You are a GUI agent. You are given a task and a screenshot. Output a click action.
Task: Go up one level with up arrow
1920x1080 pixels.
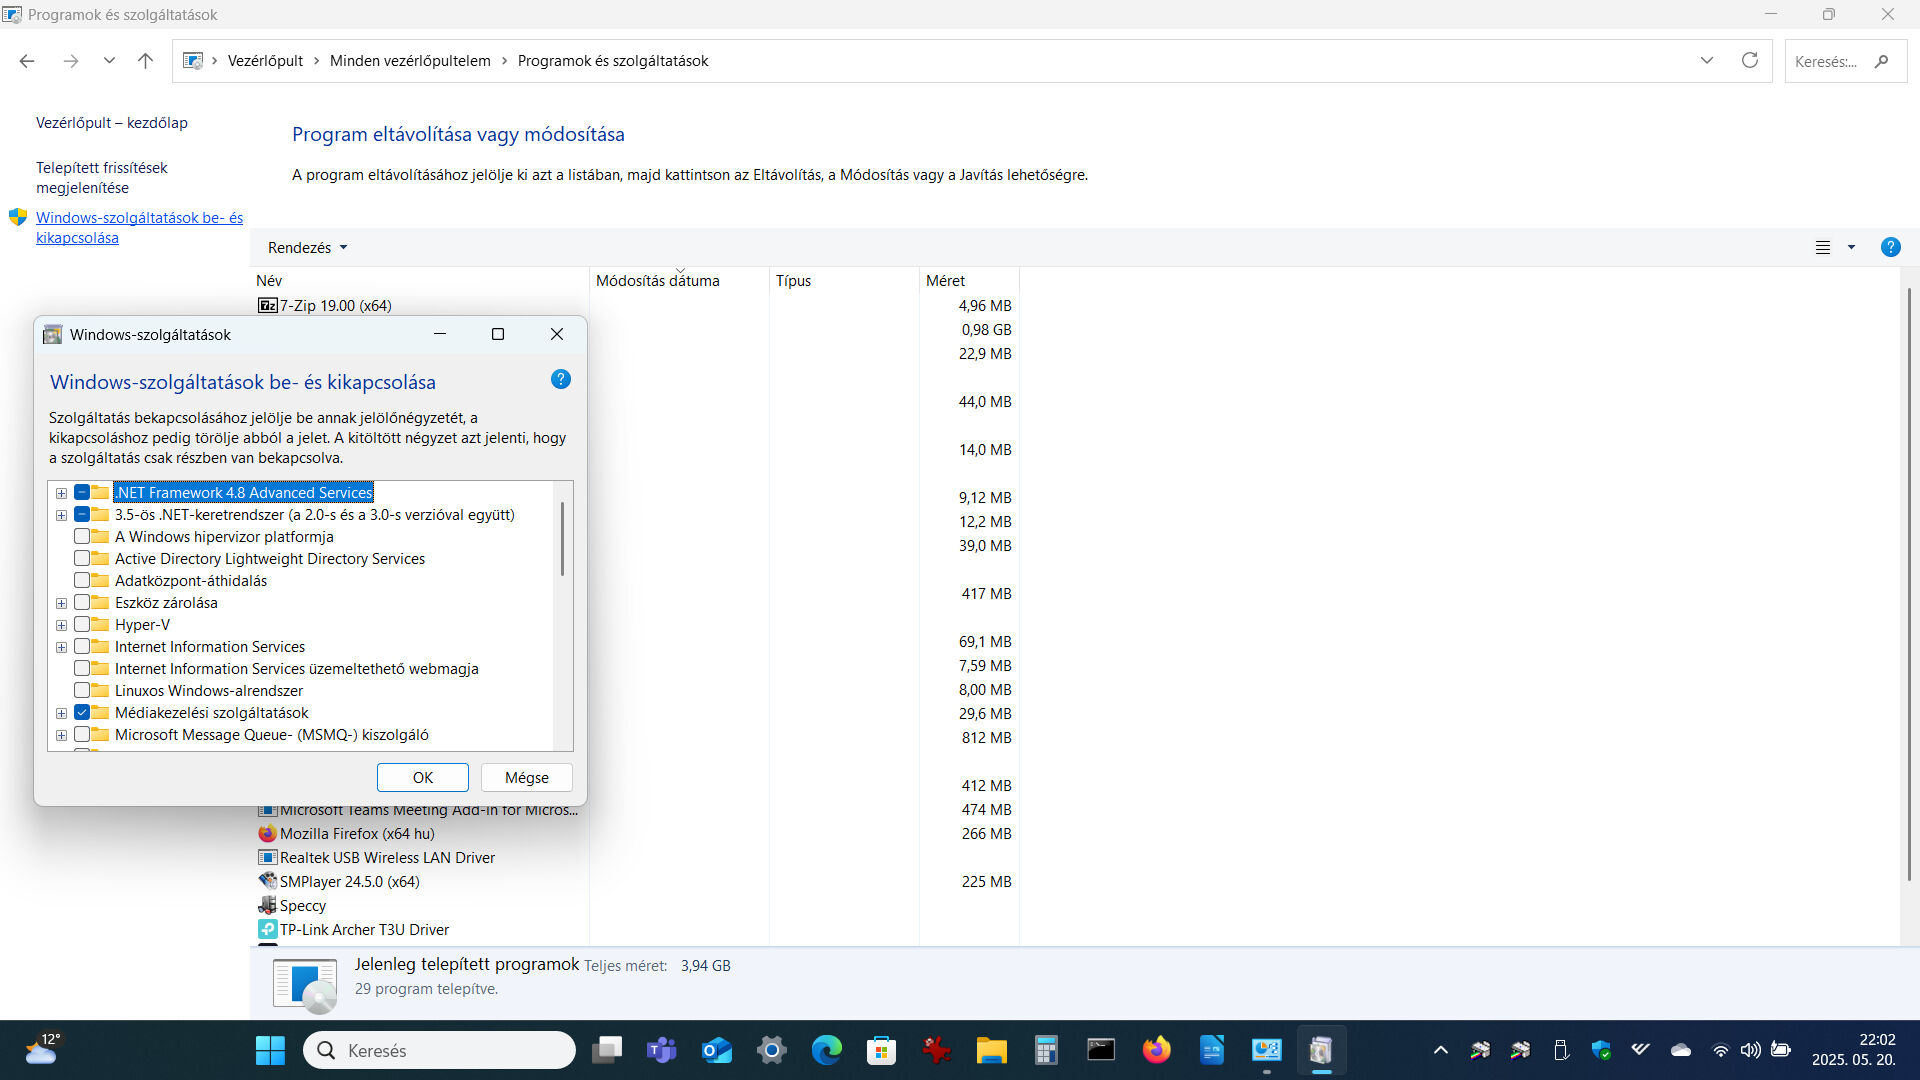(145, 61)
